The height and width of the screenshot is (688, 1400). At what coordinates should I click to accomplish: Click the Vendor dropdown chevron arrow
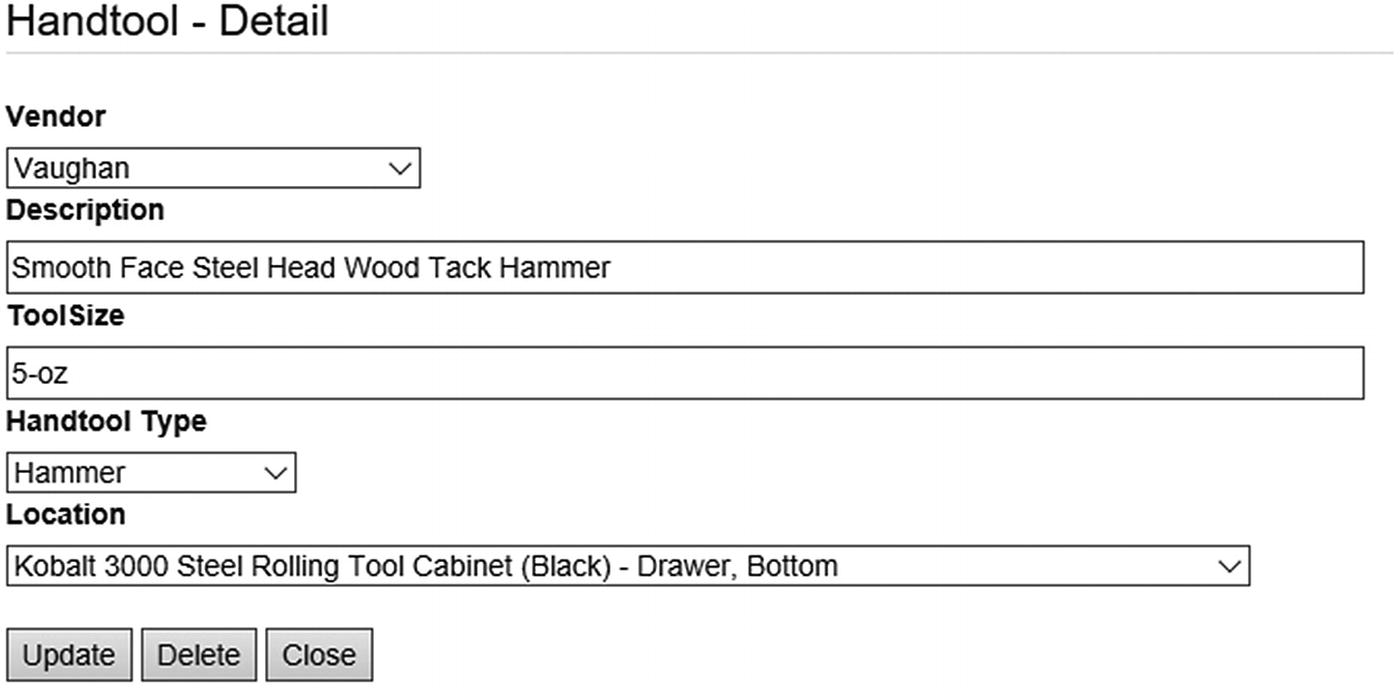pos(400,168)
